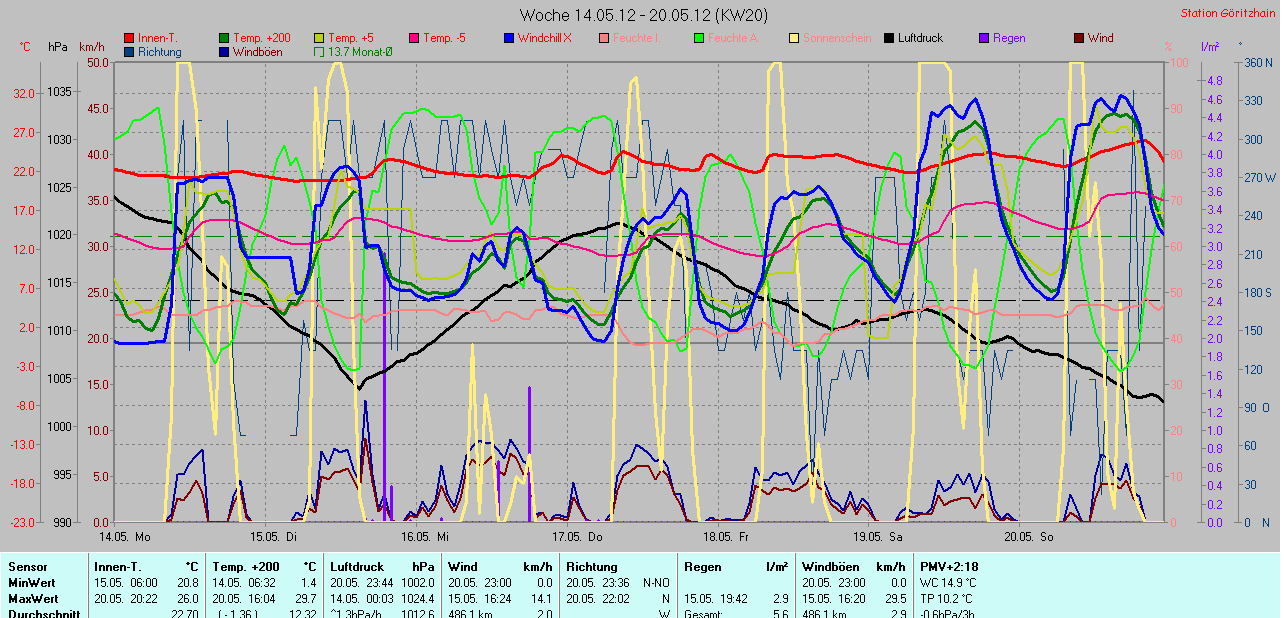Click the '18.05. Fr' date label
Viewport: 1284px width, 618px height.
tap(726, 536)
